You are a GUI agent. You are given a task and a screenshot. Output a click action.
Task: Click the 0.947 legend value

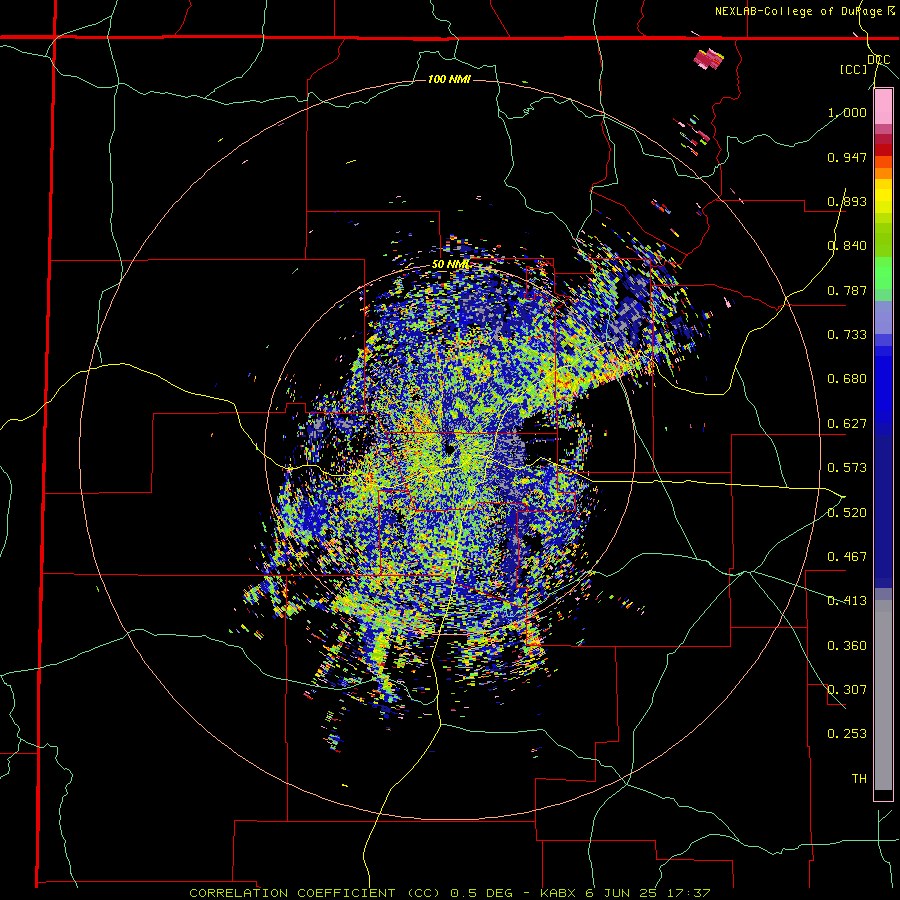pyautogui.click(x=847, y=157)
